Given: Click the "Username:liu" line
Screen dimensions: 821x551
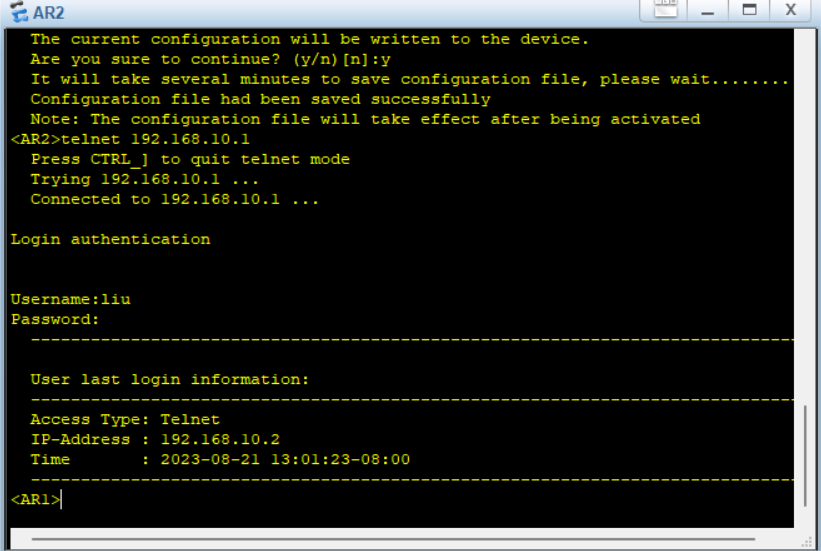Looking at the screenshot, I should pyautogui.click(x=70, y=299).
